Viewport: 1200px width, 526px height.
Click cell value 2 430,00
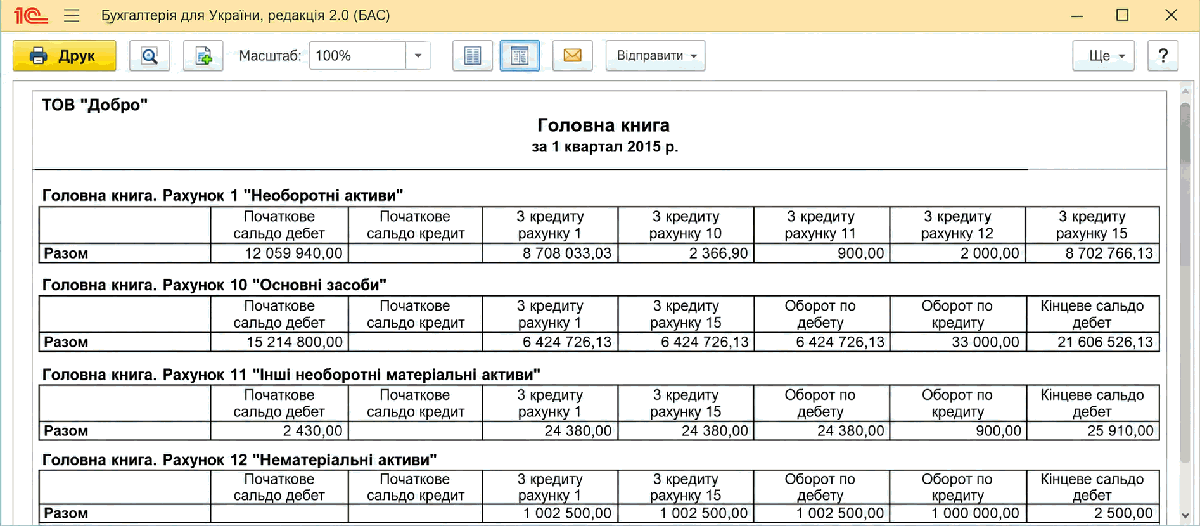click(x=279, y=432)
